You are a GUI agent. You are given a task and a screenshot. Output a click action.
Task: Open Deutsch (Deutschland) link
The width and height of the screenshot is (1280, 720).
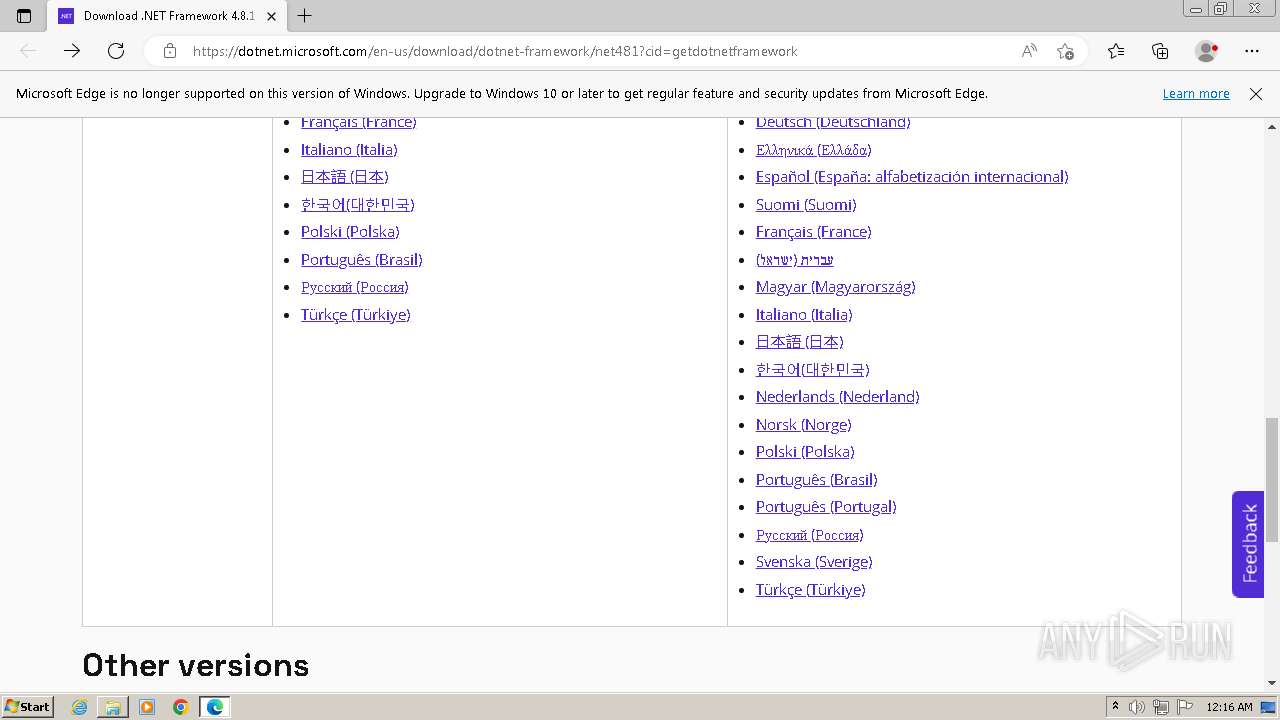click(x=833, y=122)
